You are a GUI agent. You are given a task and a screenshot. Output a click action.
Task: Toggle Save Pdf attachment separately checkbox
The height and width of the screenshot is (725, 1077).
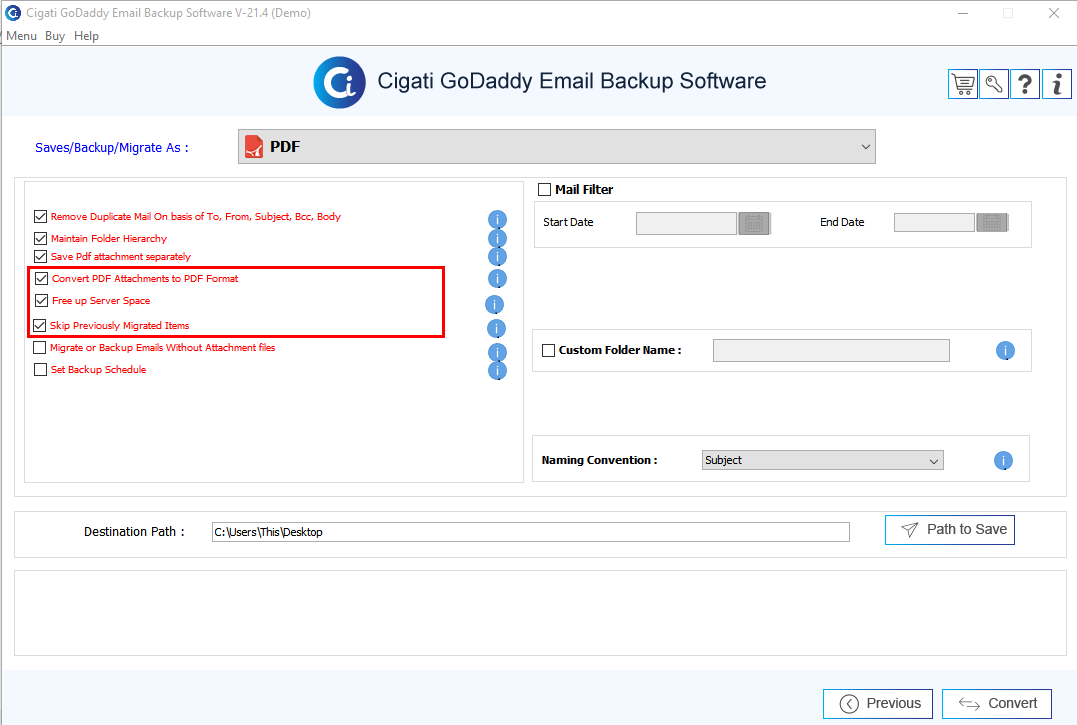pos(41,256)
